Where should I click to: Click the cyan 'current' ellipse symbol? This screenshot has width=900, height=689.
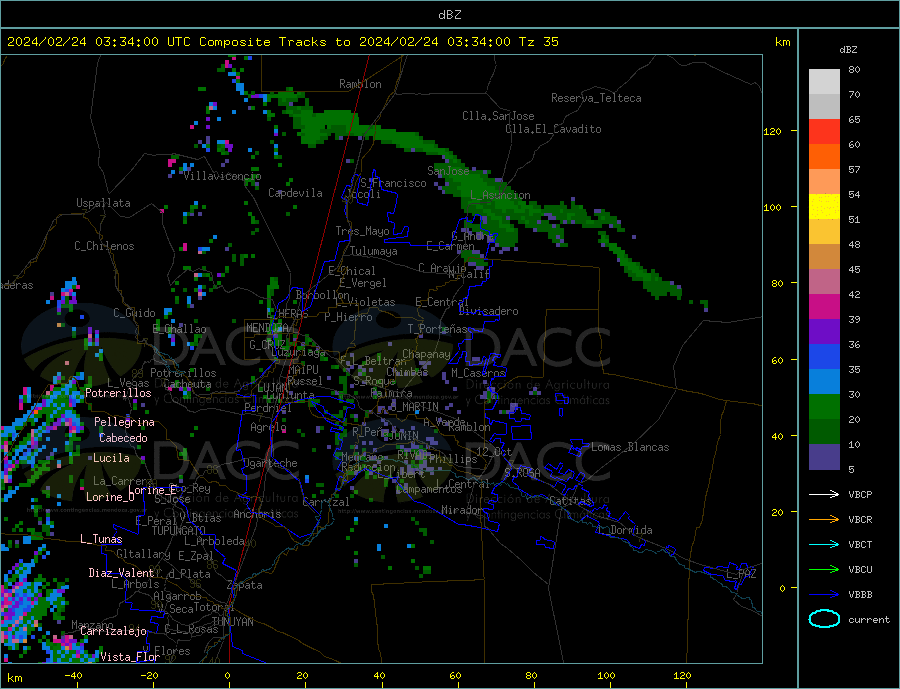click(x=824, y=619)
